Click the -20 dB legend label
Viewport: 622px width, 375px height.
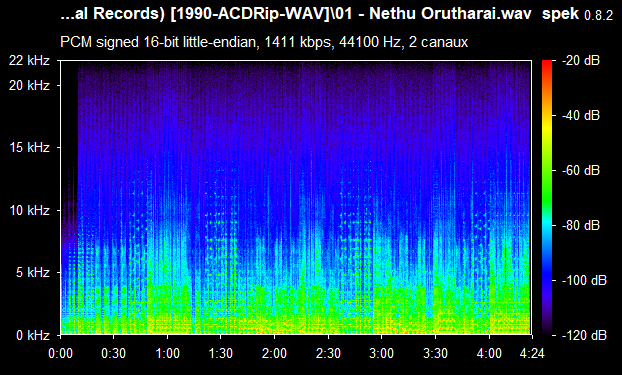[581, 61]
